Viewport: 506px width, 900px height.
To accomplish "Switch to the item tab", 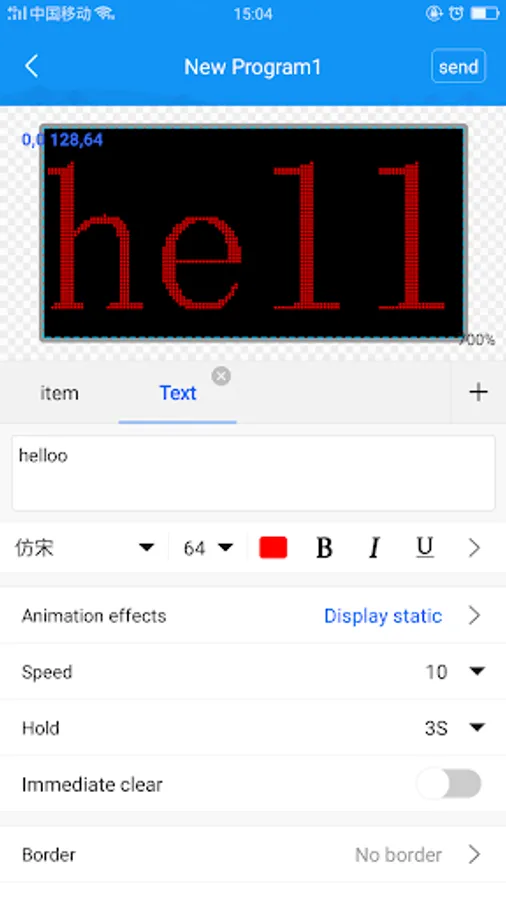I will 59,393.
